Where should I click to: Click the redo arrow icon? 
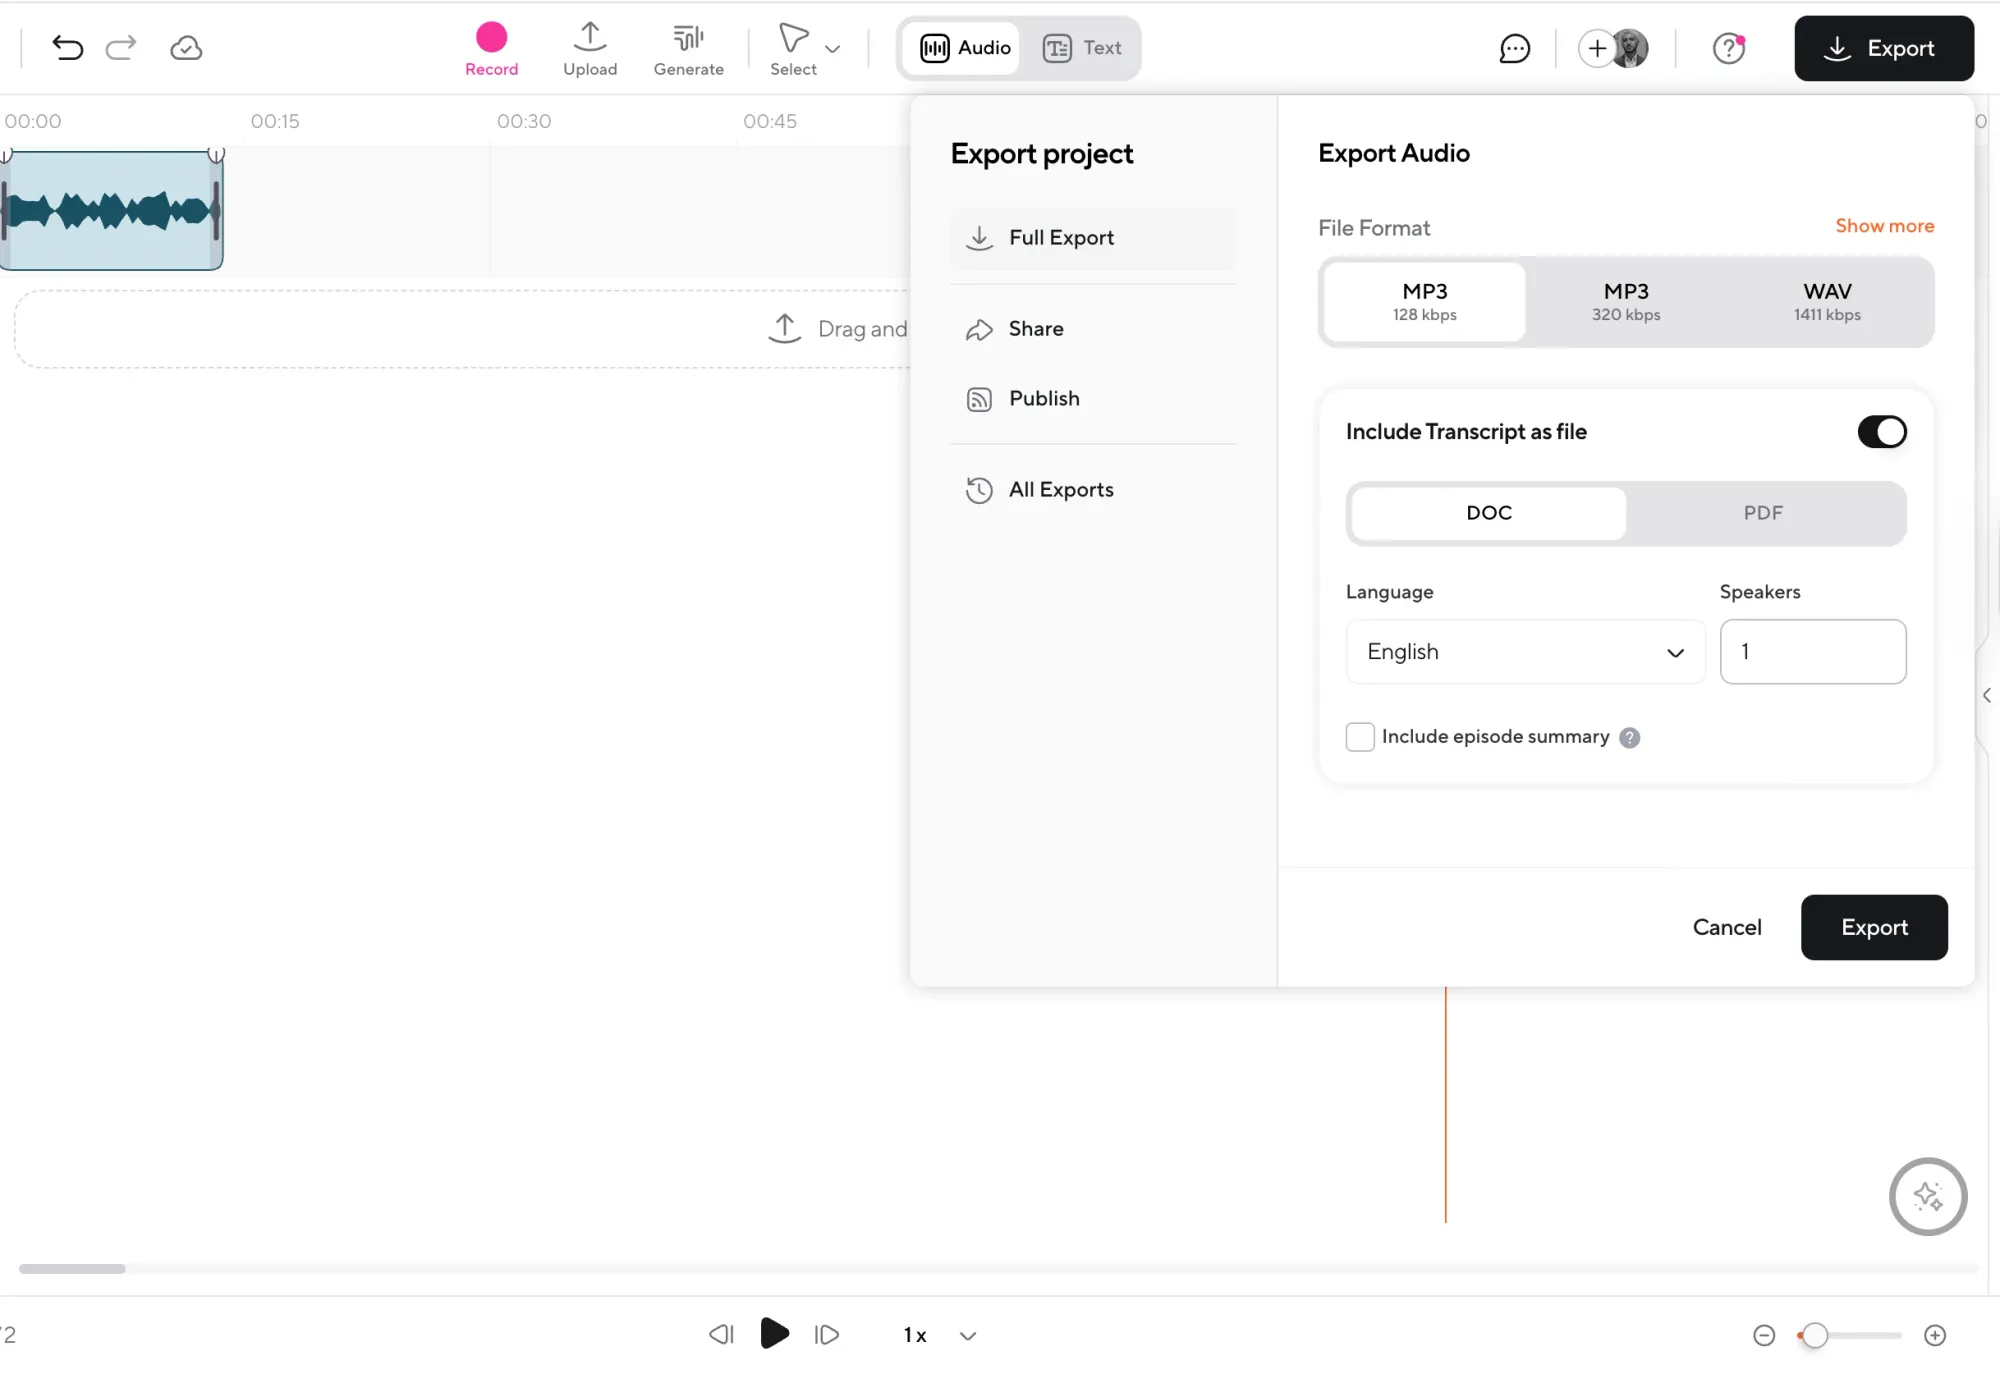click(121, 48)
